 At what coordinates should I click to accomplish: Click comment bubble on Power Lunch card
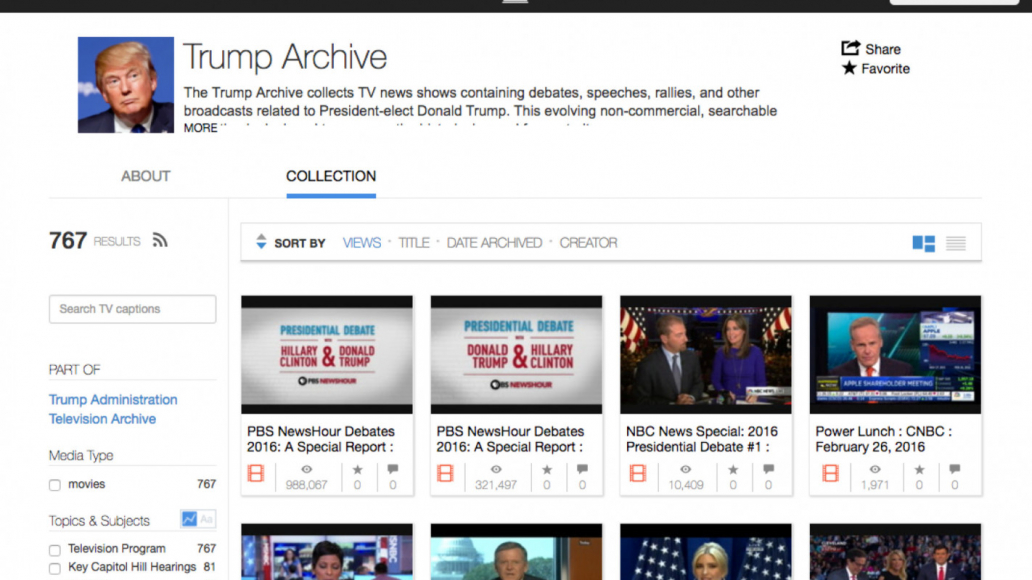click(x=955, y=469)
